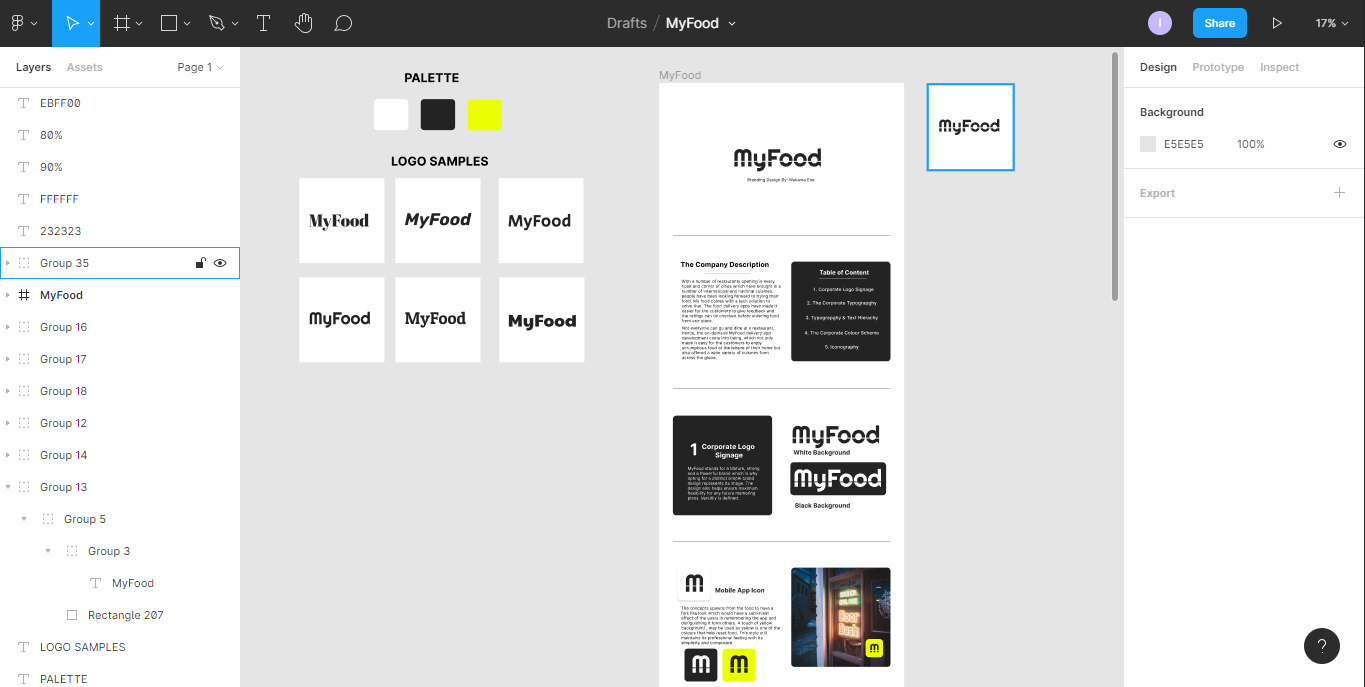Open the Page 1 dropdown
Viewport: 1365px width, 687px height.
200,67
